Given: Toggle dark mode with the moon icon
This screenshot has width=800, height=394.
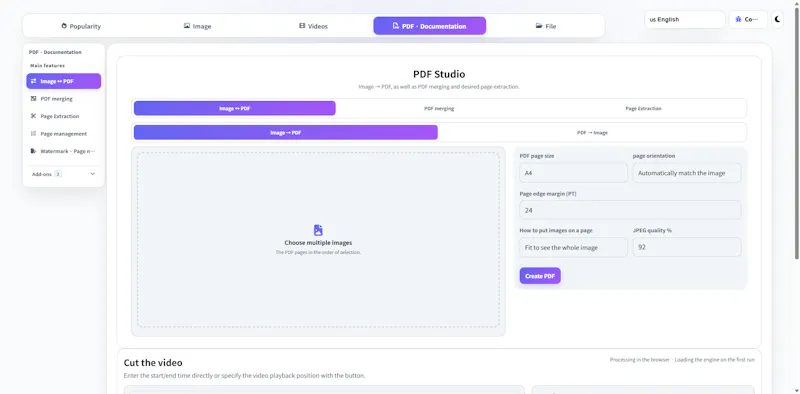Looking at the screenshot, I should tap(778, 19).
